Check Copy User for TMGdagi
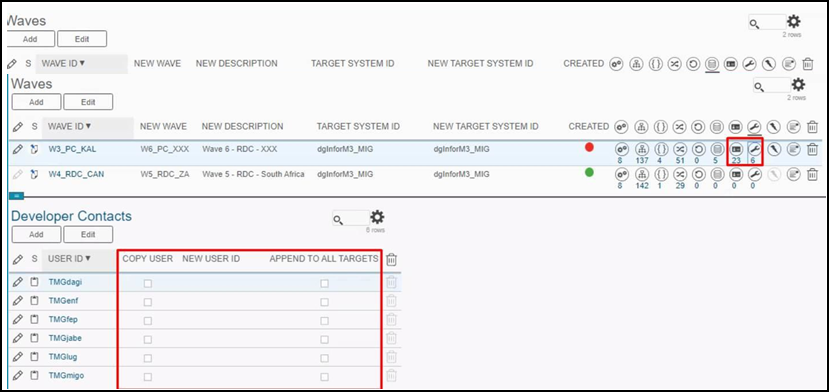The height and width of the screenshot is (392, 829). tap(148, 284)
